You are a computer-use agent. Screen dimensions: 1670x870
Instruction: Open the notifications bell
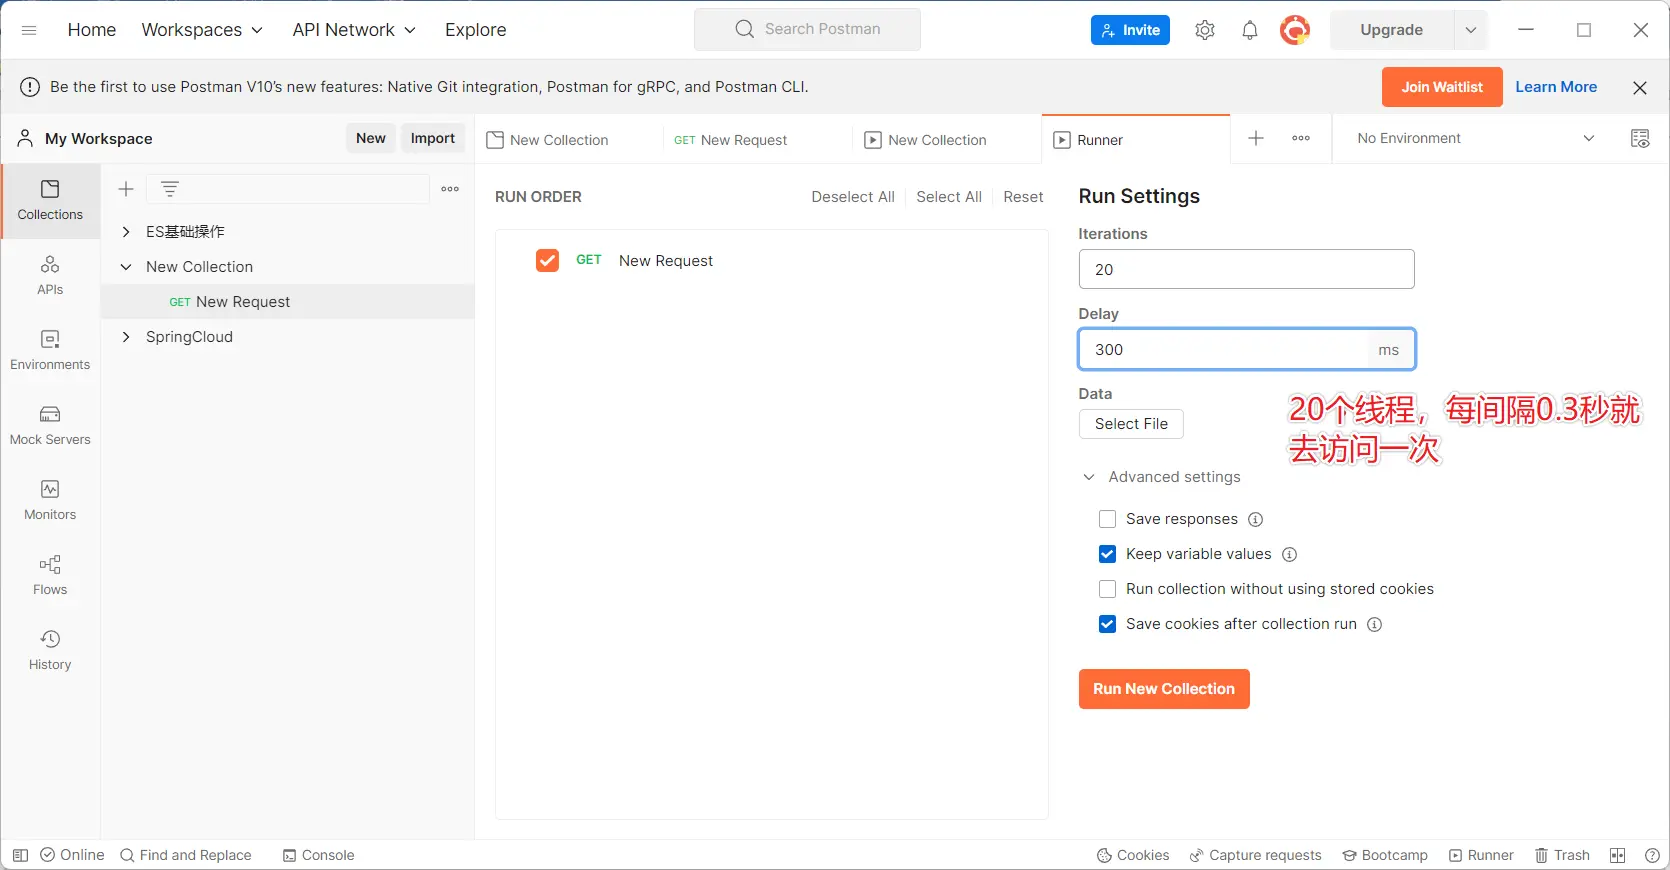click(1250, 30)
